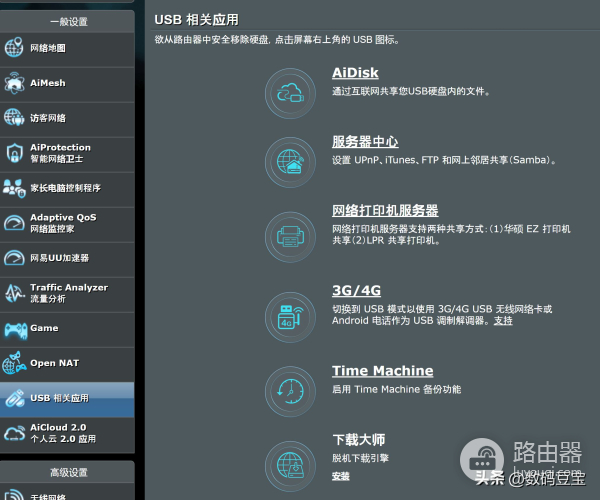600x500 pixels.
Task: Click the 一般设置 section header
Action: tap(68, 22)
